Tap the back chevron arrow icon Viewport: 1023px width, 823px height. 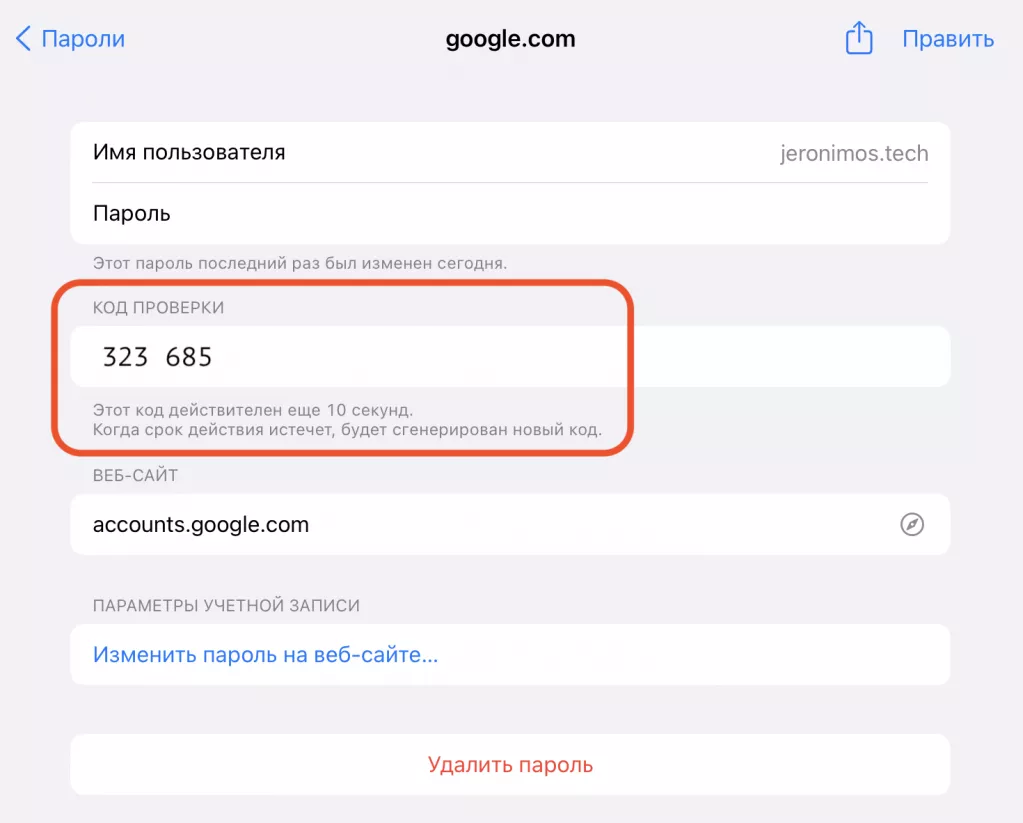(x=23, y=40)
